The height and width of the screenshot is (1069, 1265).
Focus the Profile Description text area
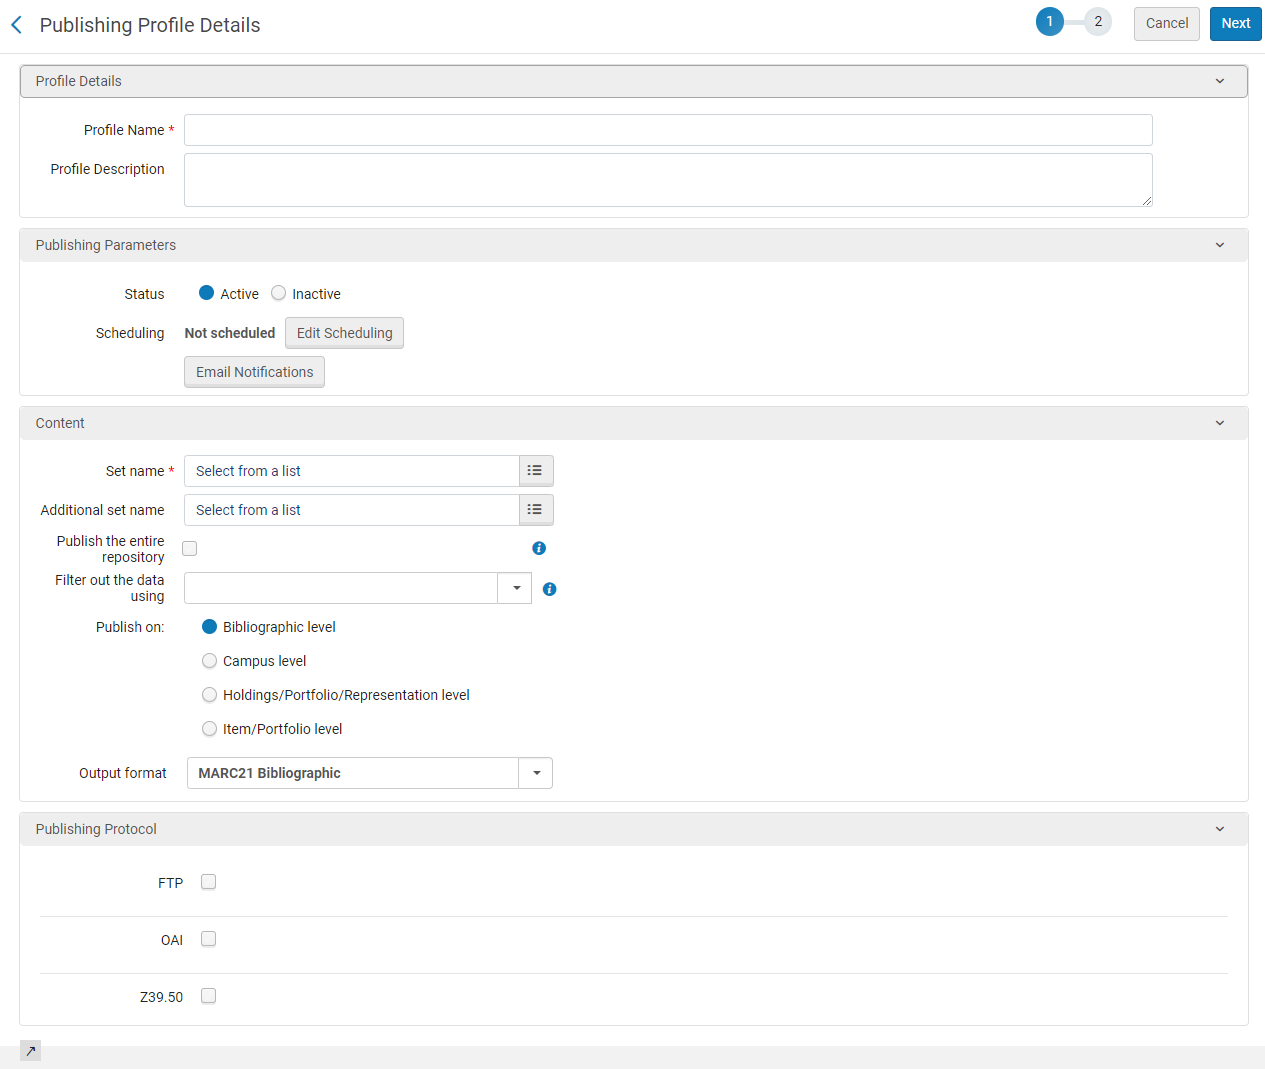668,180
